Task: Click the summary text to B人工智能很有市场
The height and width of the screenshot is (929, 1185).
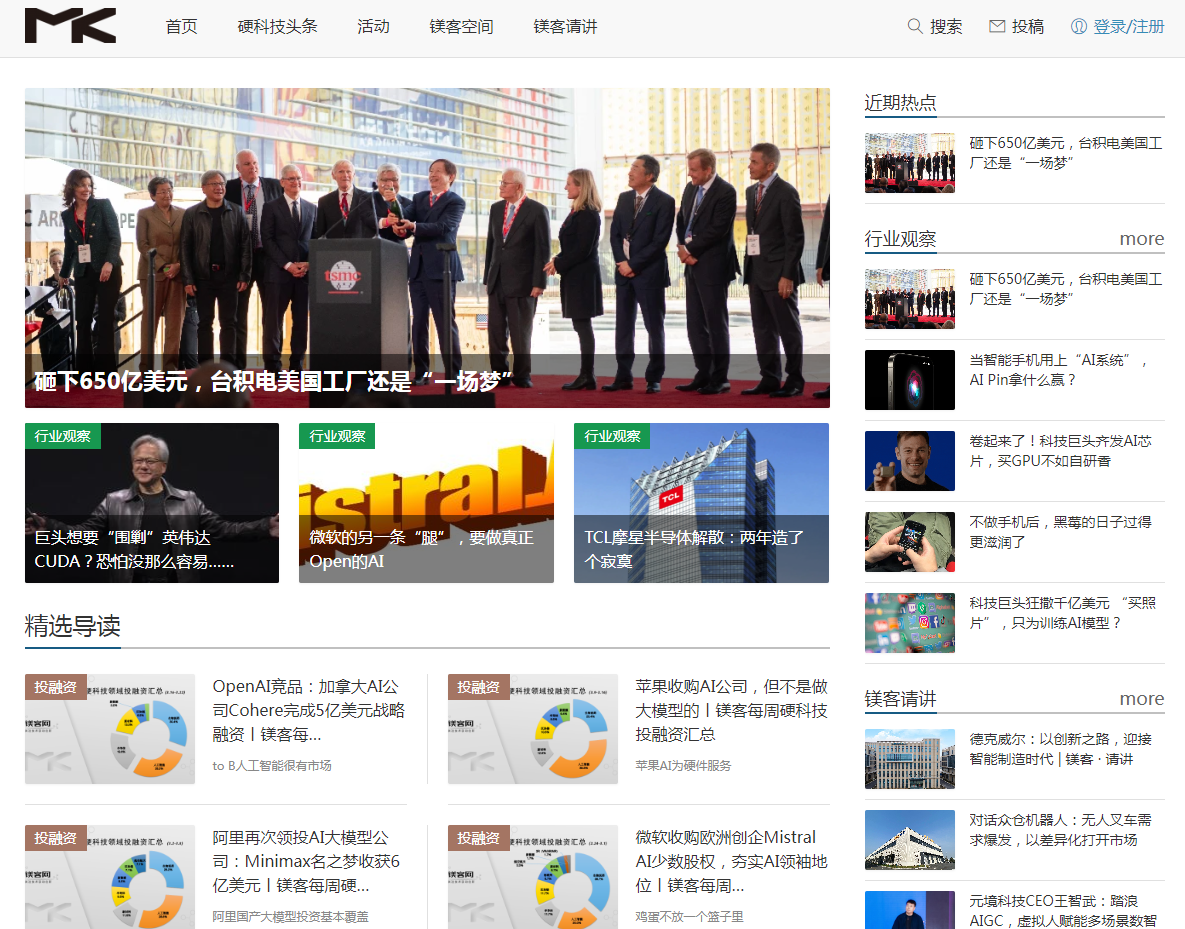Action: [x=272, y=766]
